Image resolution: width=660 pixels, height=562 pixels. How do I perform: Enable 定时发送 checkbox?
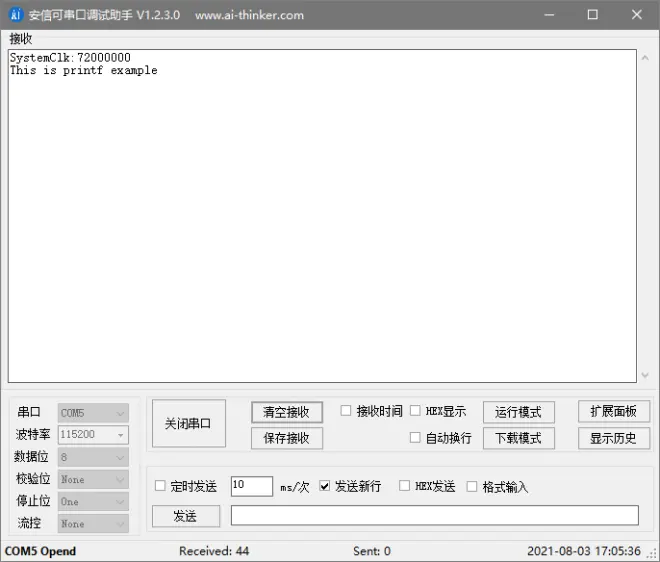(160, 486)
